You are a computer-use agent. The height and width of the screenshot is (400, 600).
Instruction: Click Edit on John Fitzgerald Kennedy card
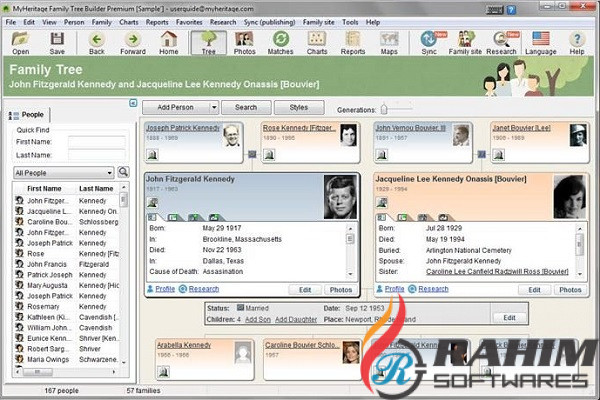tap(305, 290)
